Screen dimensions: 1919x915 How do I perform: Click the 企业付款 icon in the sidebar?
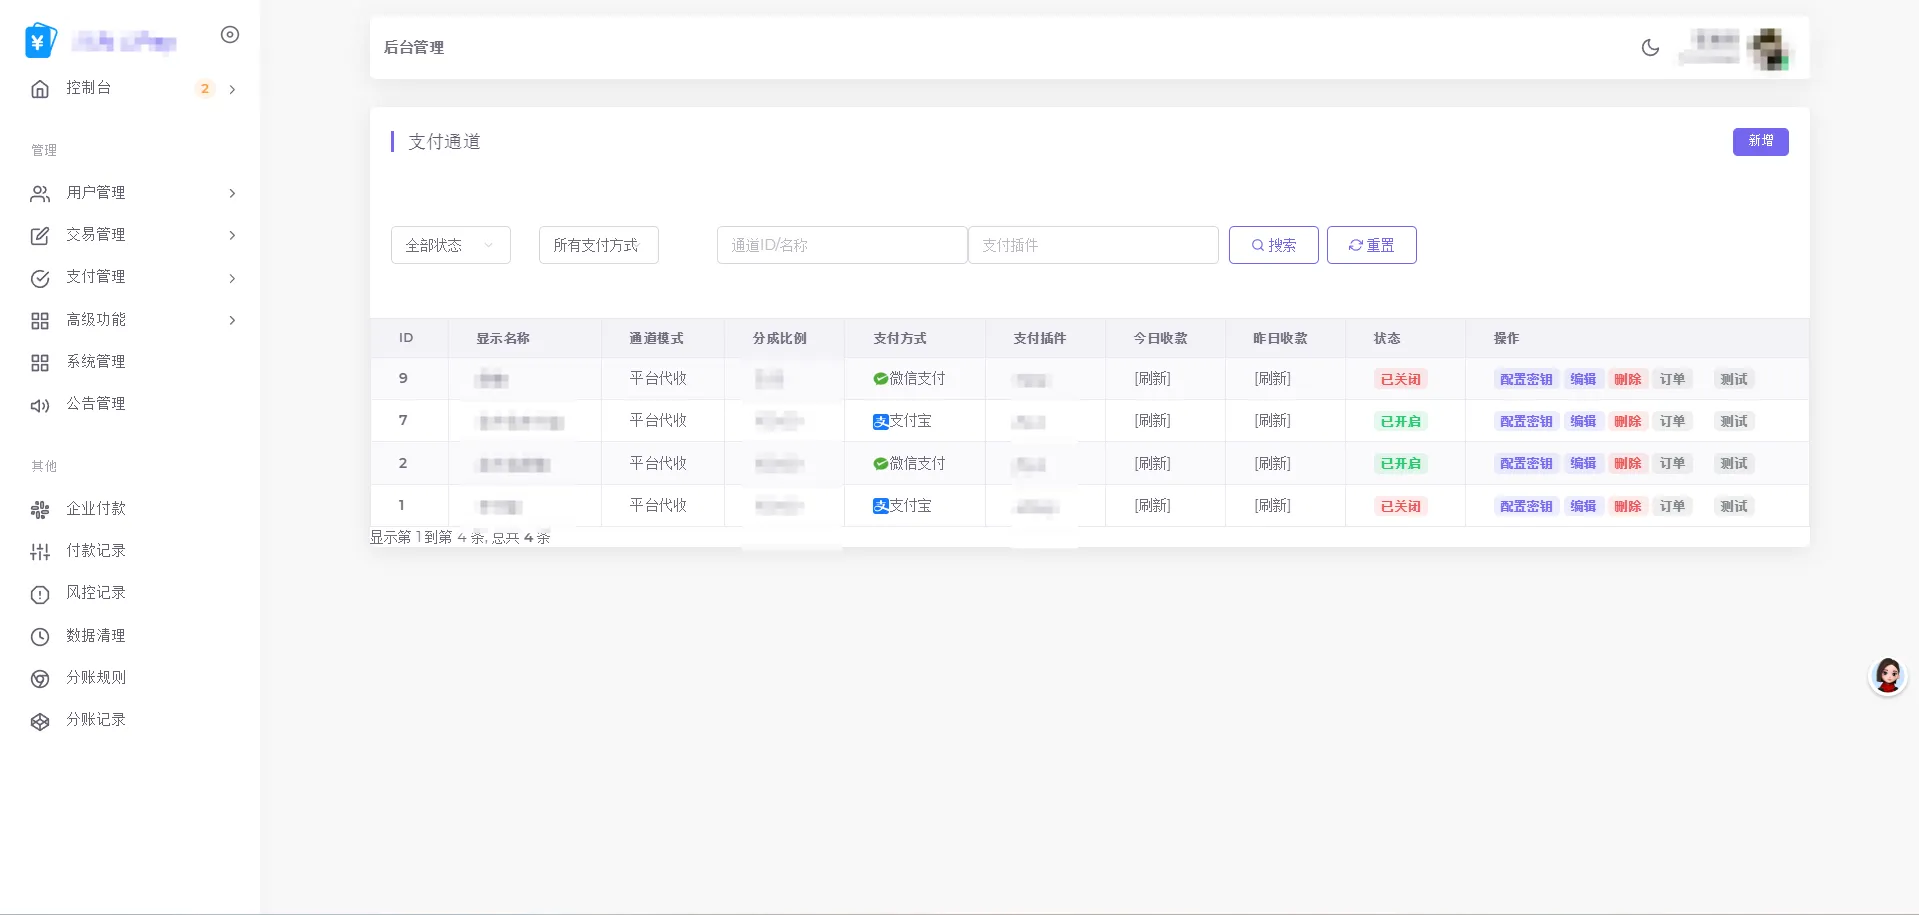click(40, 509)
